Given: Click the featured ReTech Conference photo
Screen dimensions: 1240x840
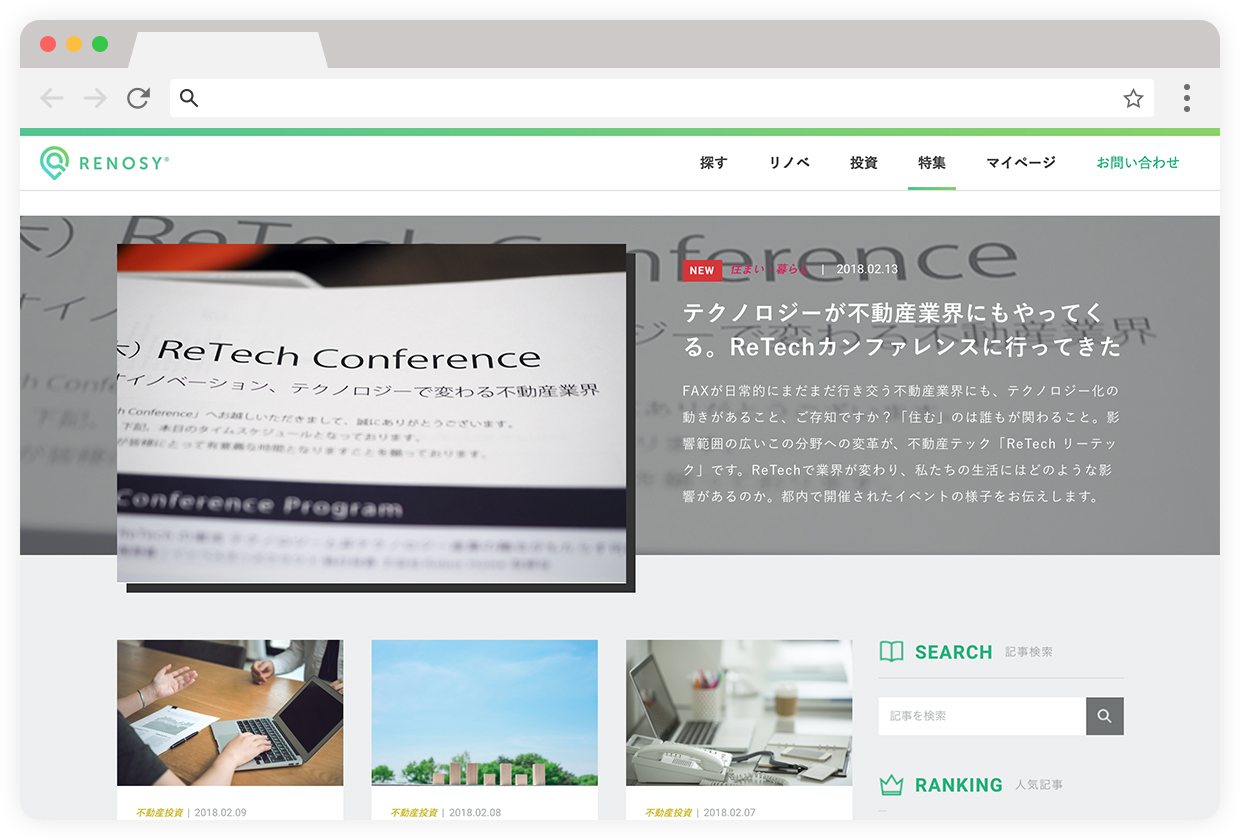Looking at the screenshot, I should pos(371,413).
